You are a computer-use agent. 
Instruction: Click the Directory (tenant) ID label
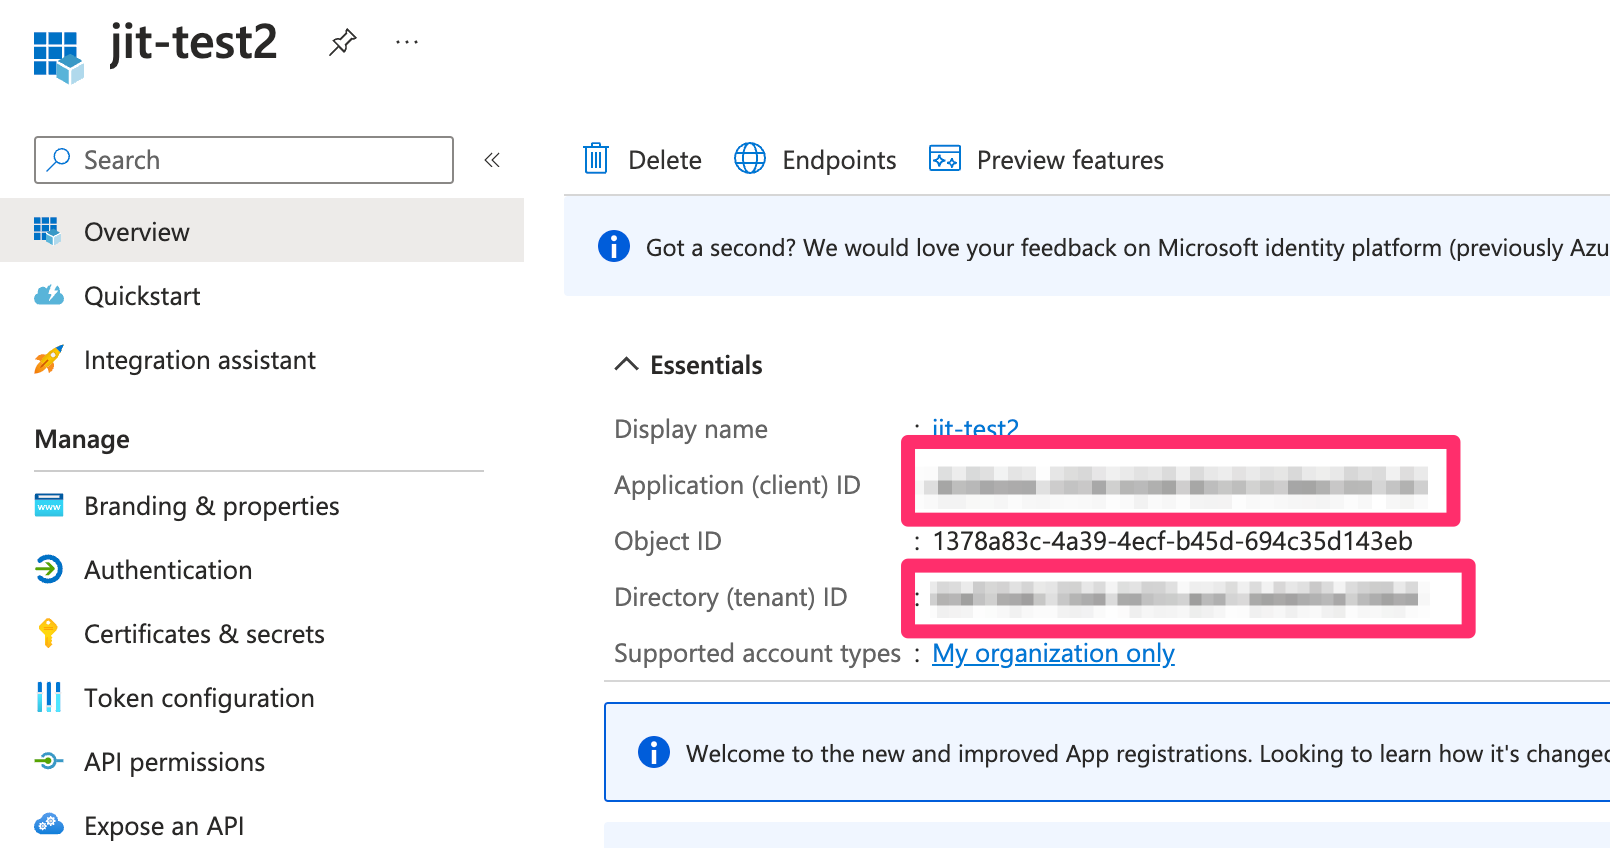(730, 597)
